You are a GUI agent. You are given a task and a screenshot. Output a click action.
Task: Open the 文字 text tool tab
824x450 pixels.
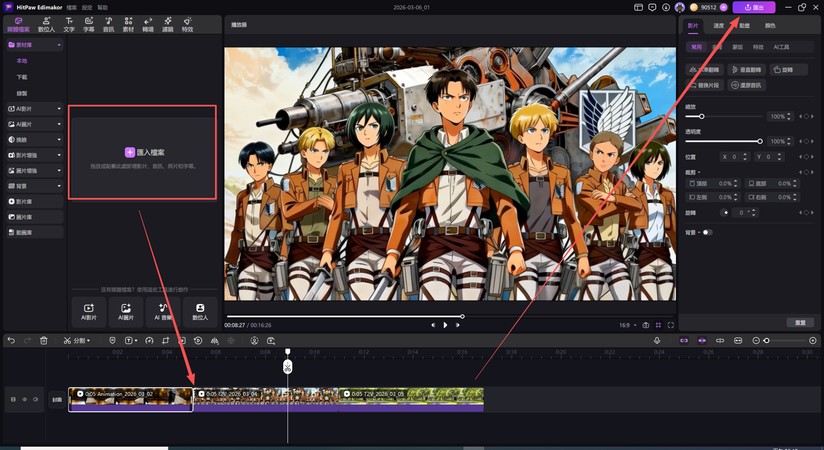click(69, 22)
